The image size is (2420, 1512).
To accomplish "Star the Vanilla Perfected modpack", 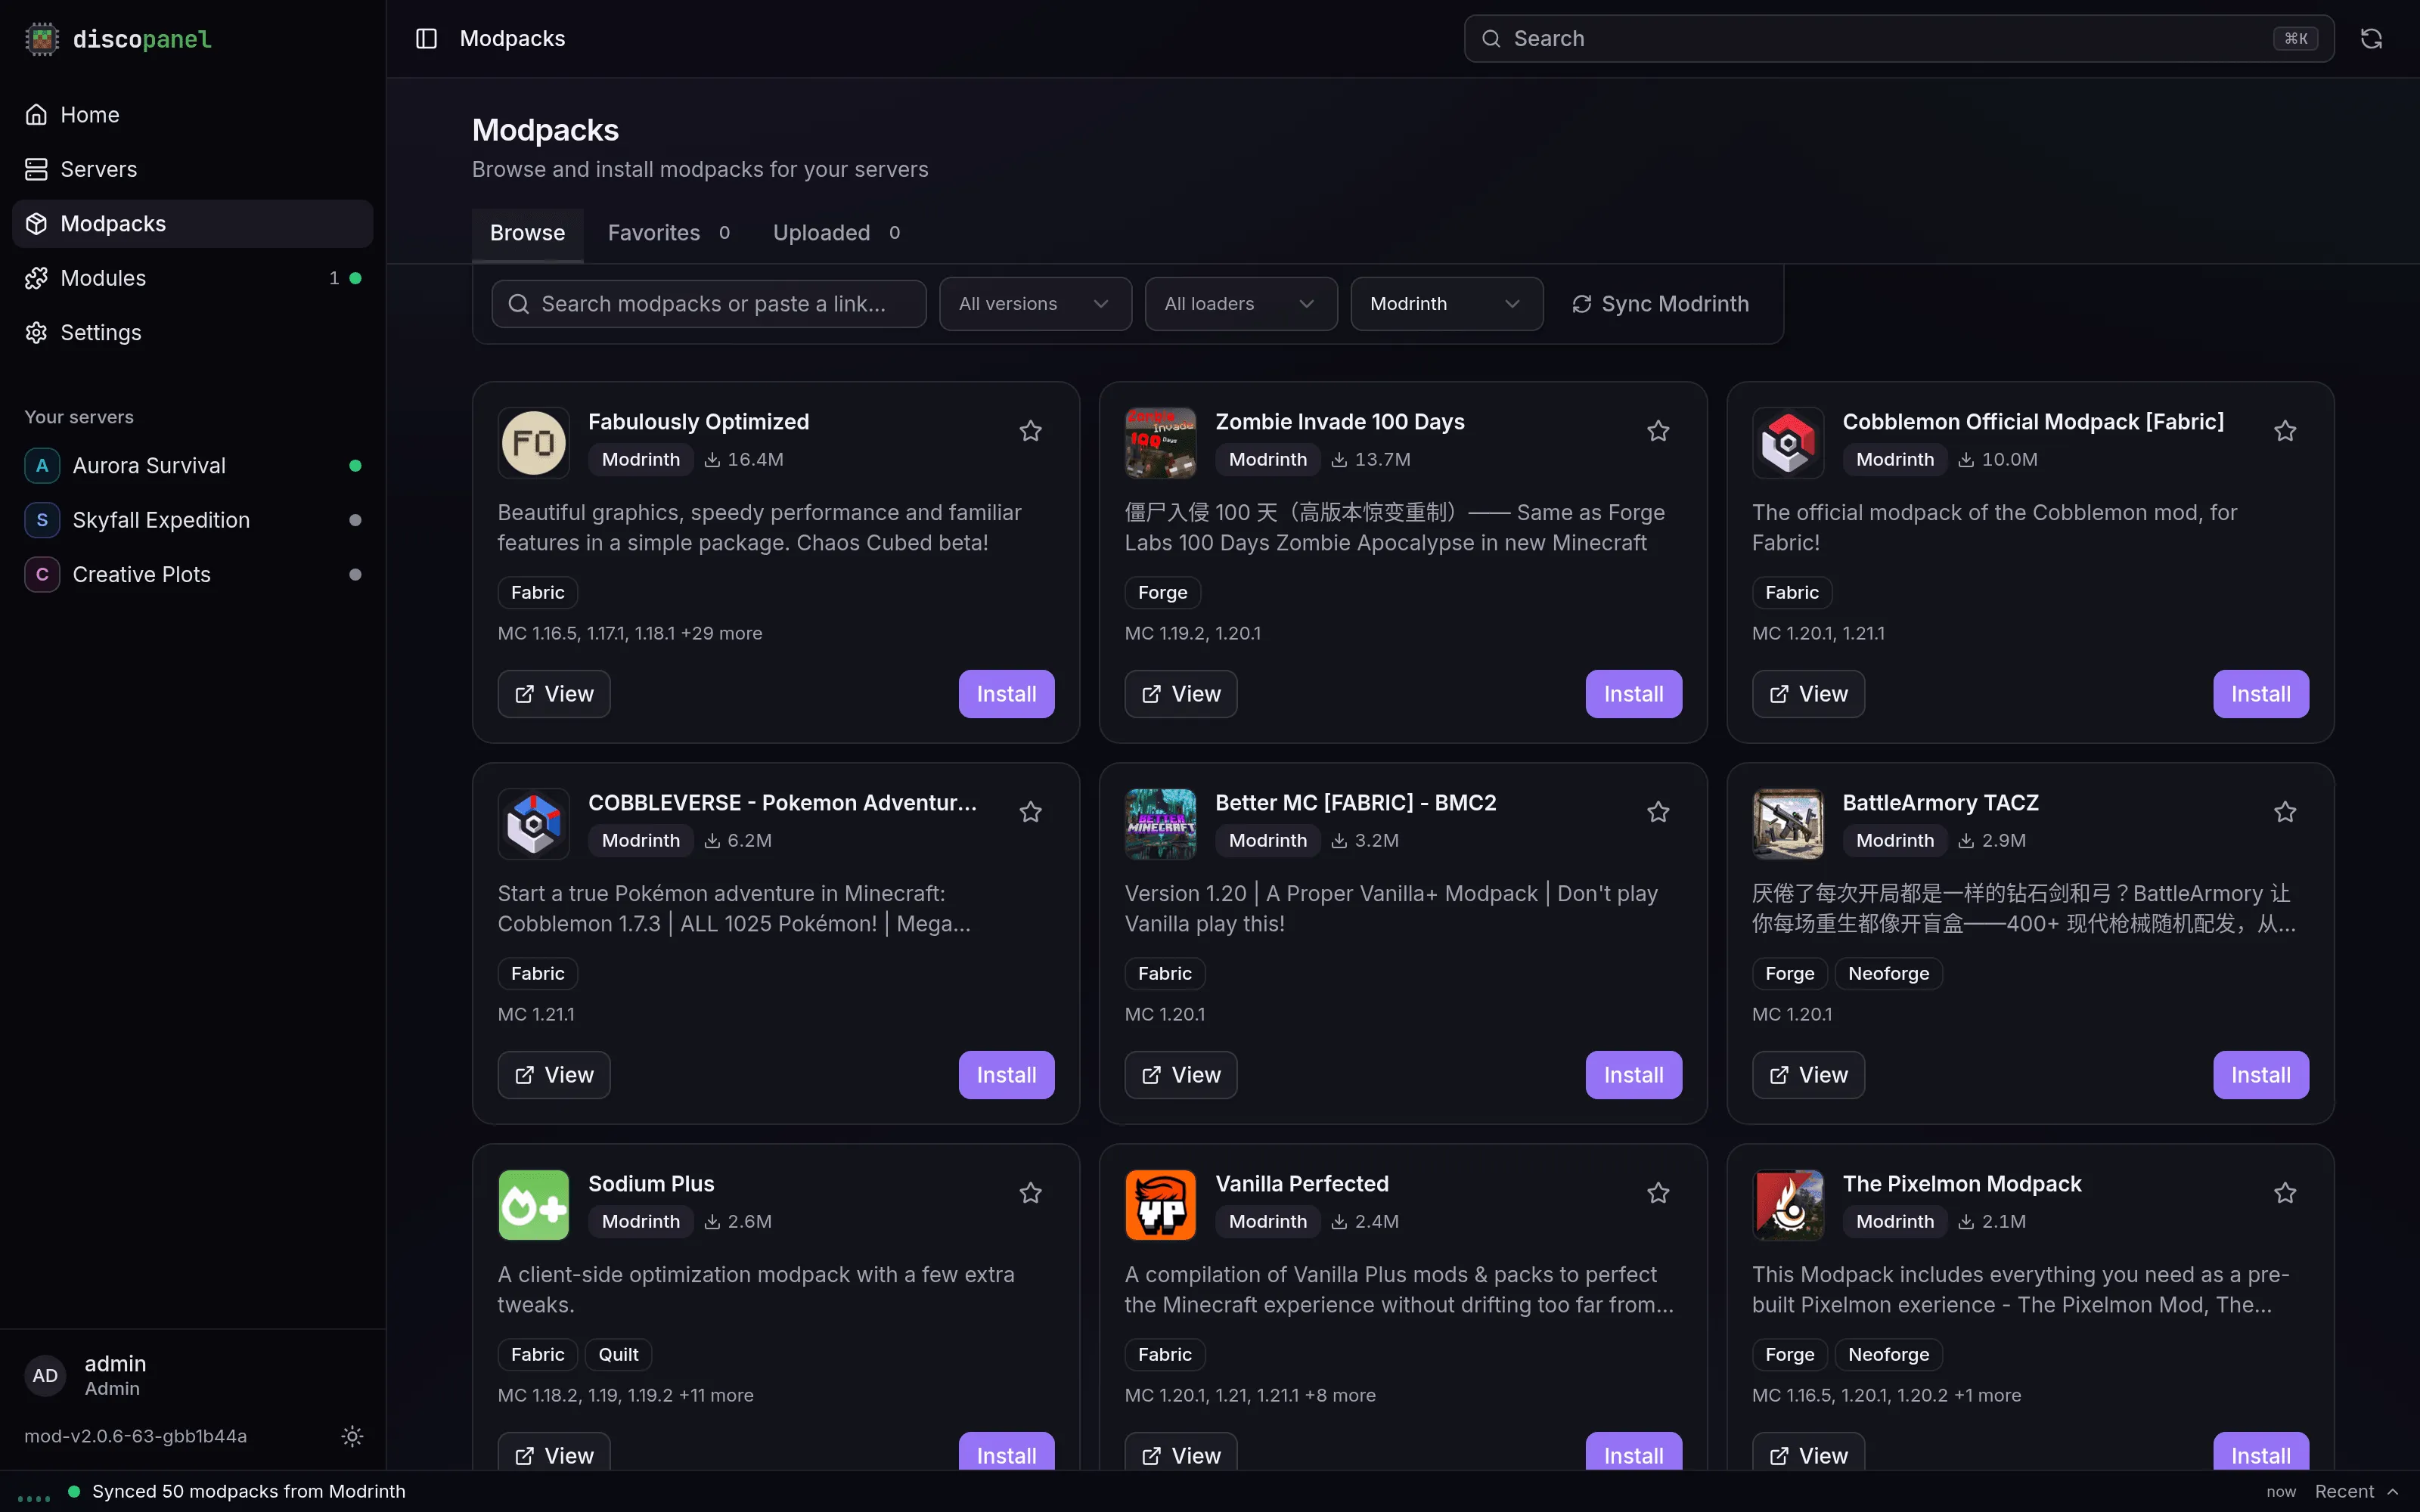I will tap(1658, 1193).
